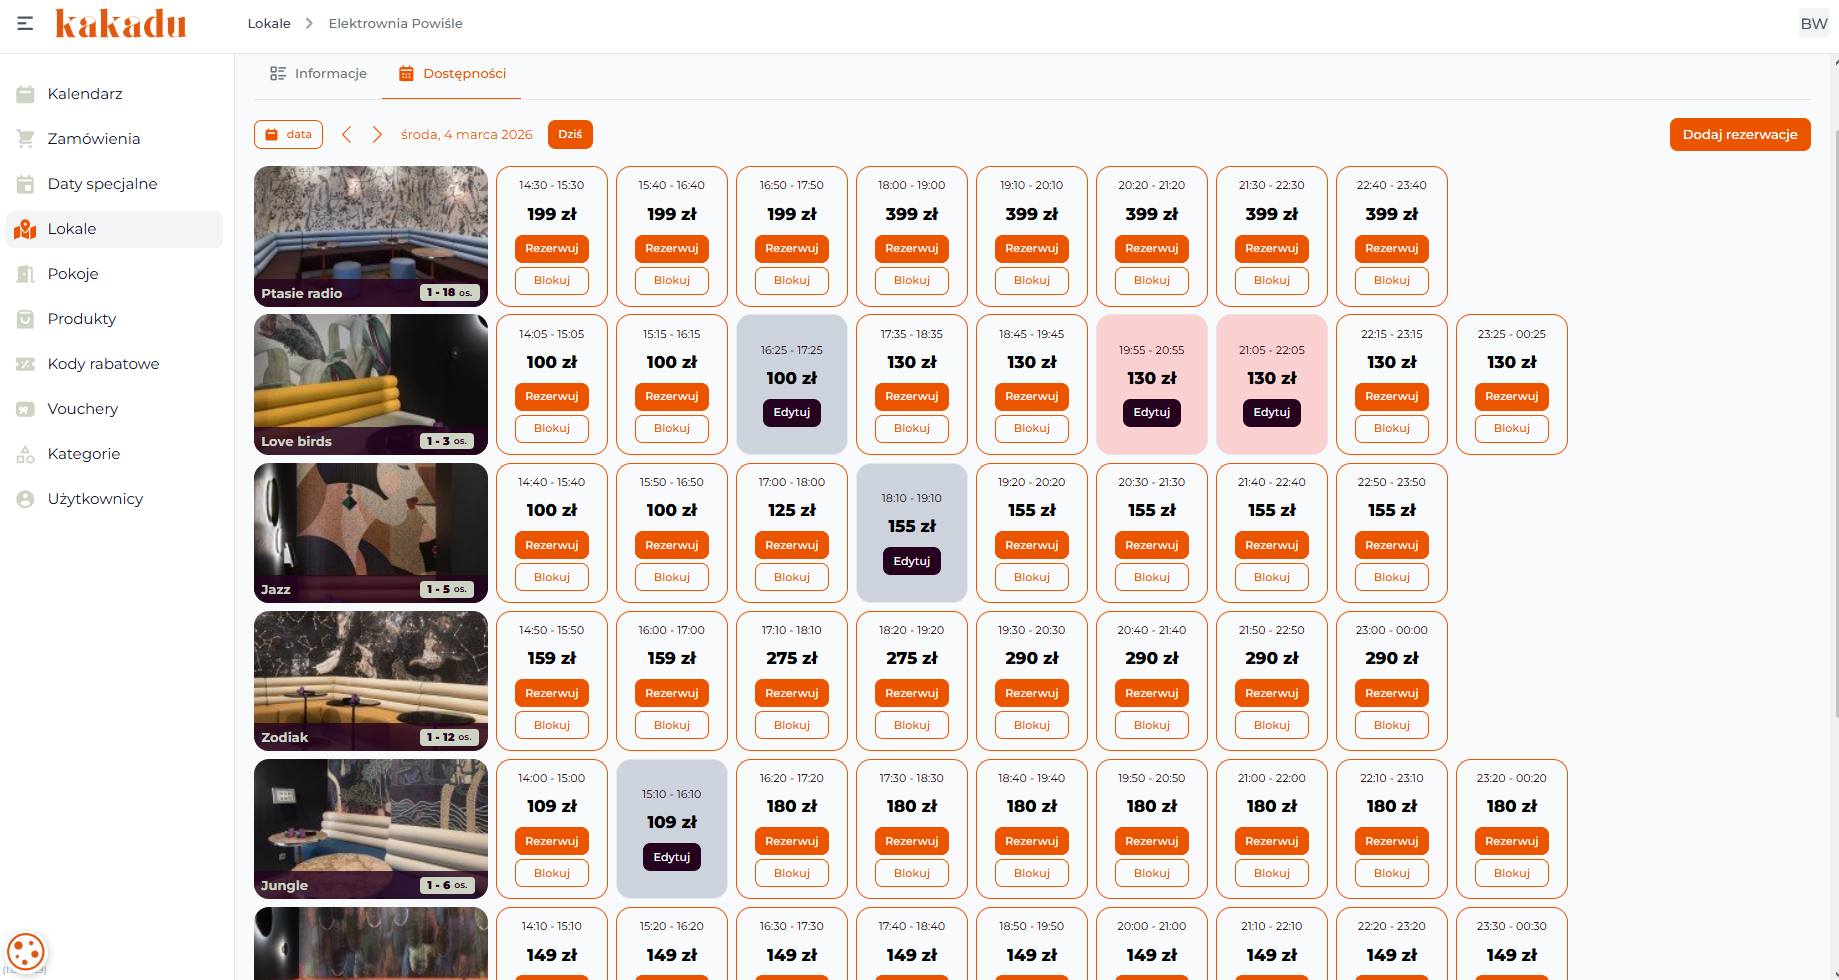Jump to today with Dziś button

point(570,134)
